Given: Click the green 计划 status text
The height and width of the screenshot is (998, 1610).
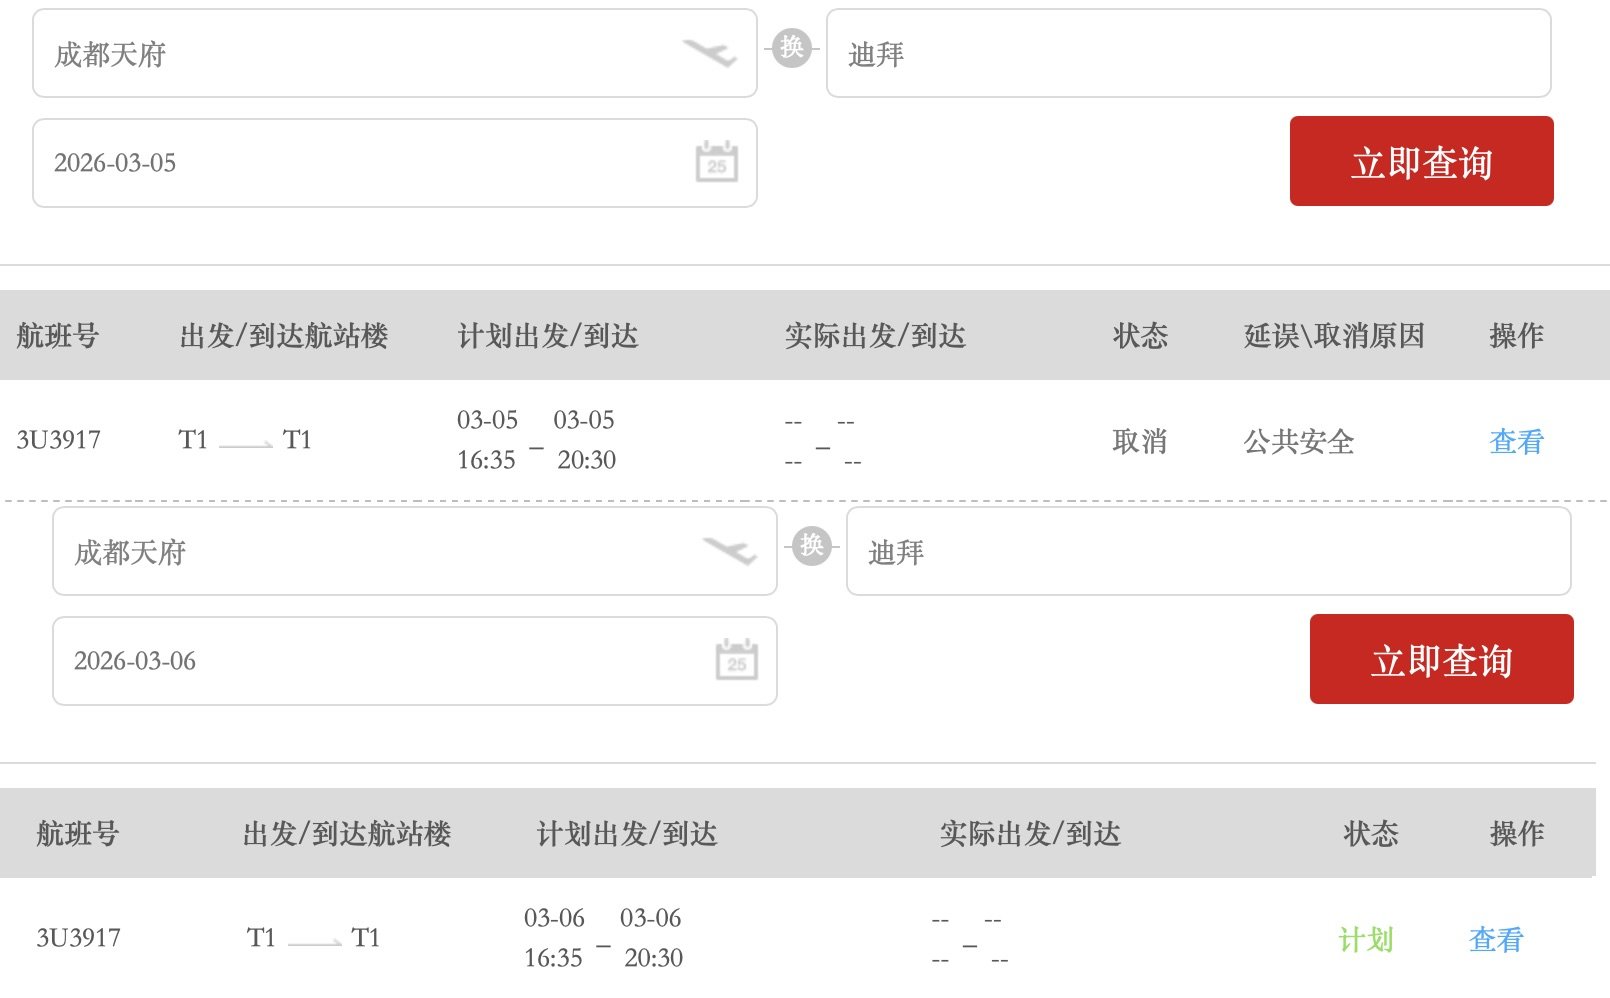Looking at the screenshot, I should (1365, 939).
